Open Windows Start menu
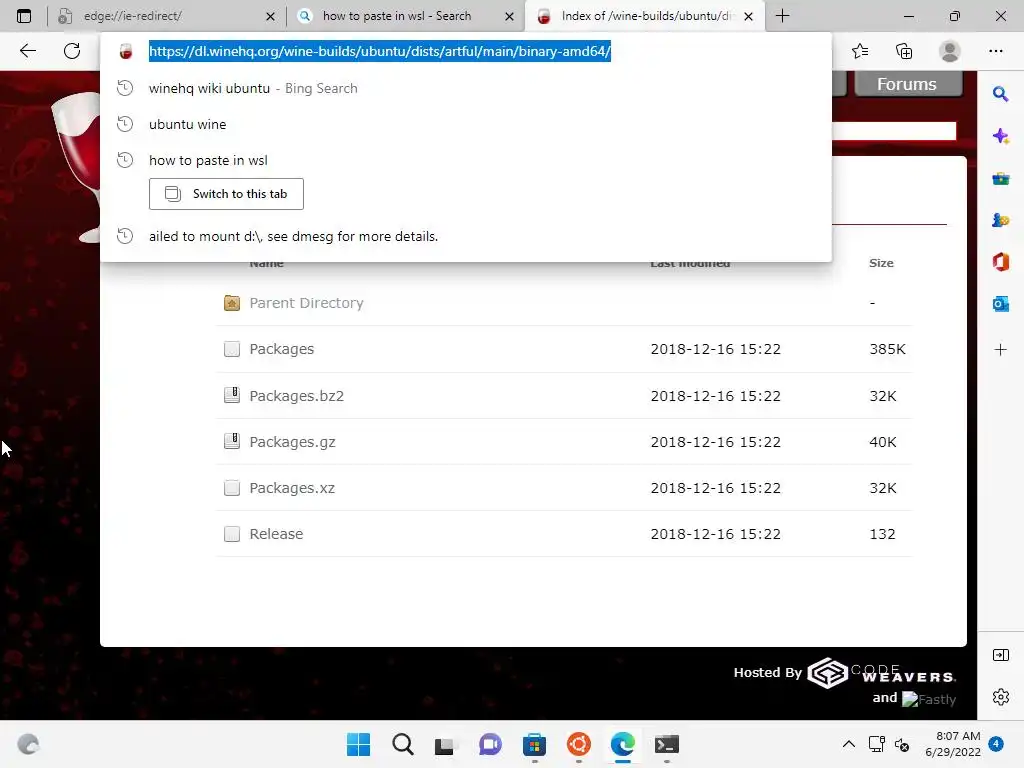Screen dimensions: 1024x768 358,744
